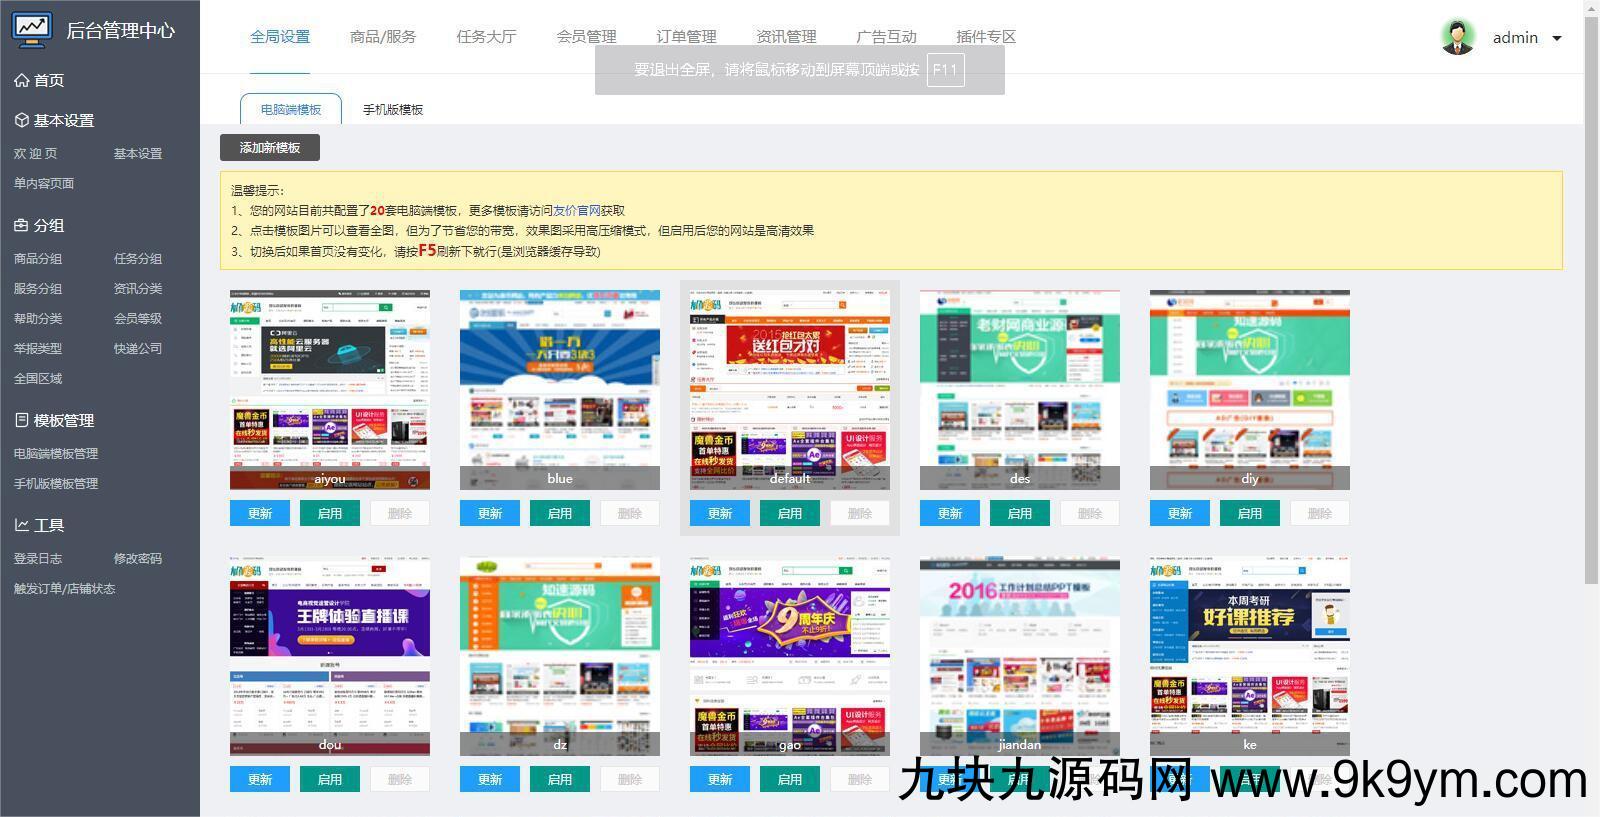Switch to the 手机版模板 tab

[393, 109]
